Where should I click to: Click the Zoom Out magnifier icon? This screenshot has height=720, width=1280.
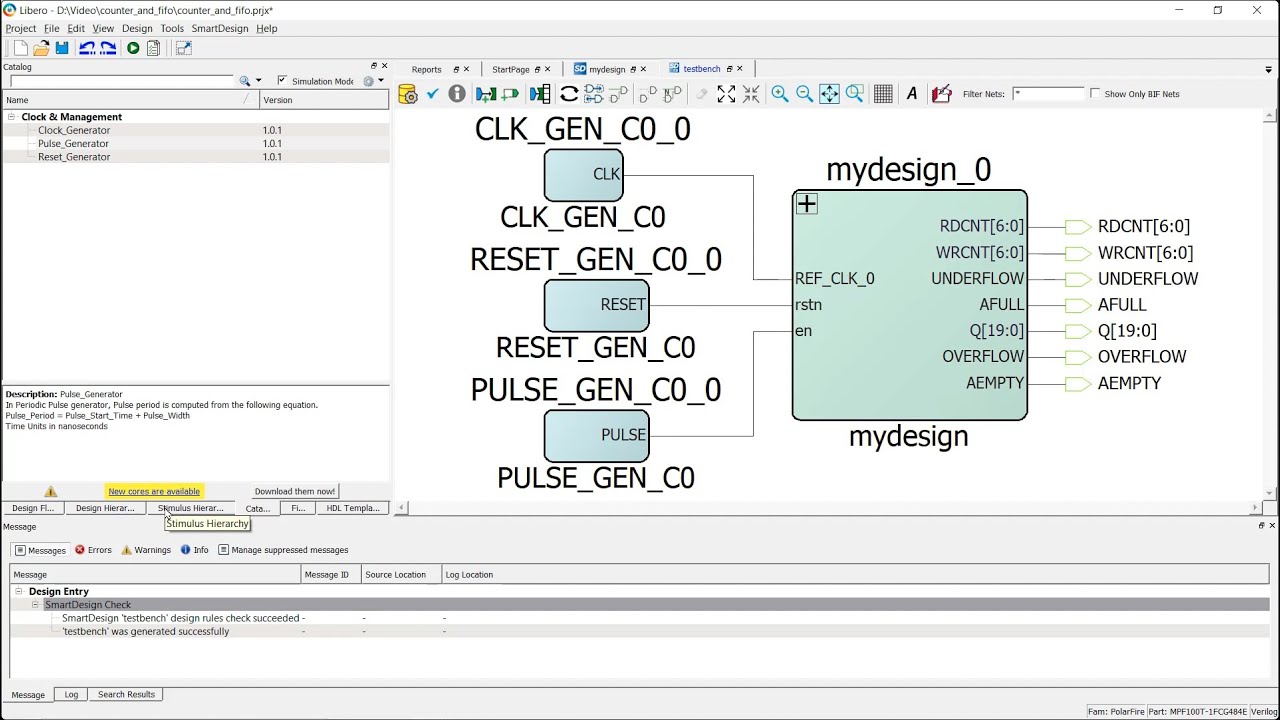click(804, 94)
